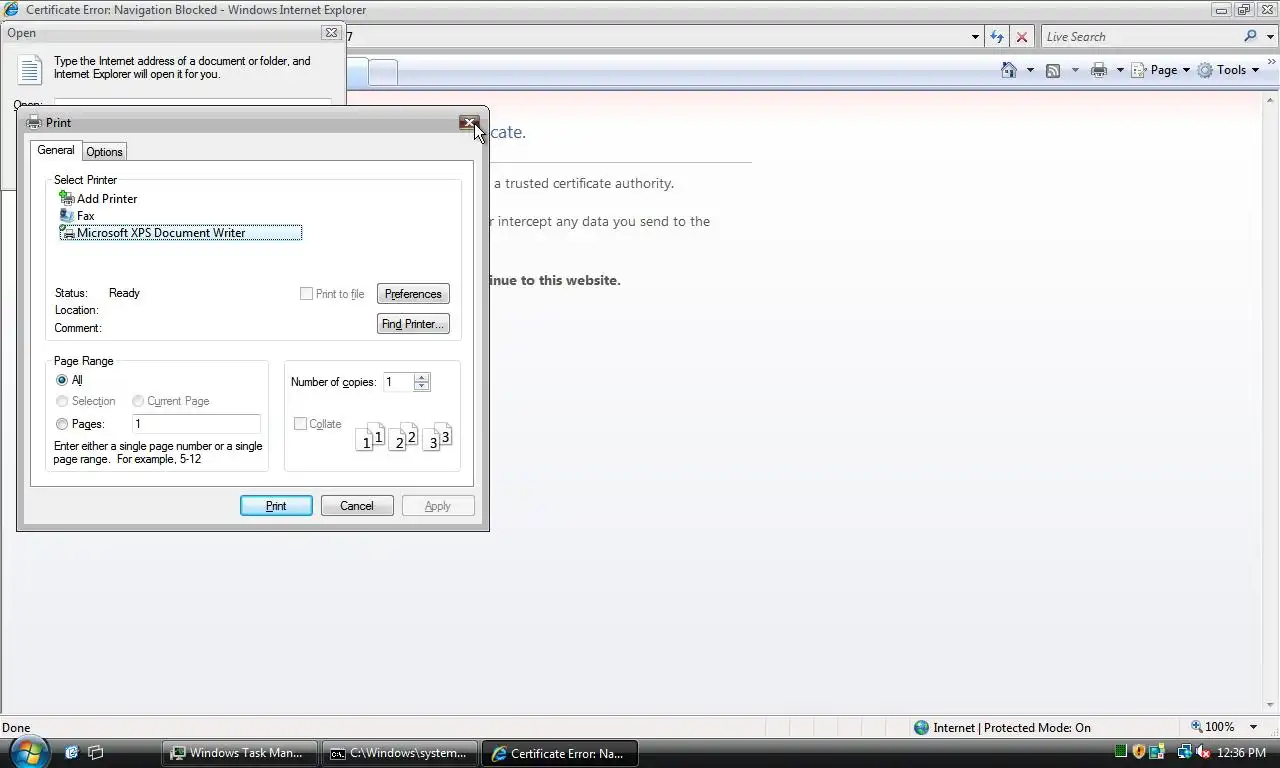Click Switch between windows Quick Launch icon
The image size is (1280, 768).
96,753
